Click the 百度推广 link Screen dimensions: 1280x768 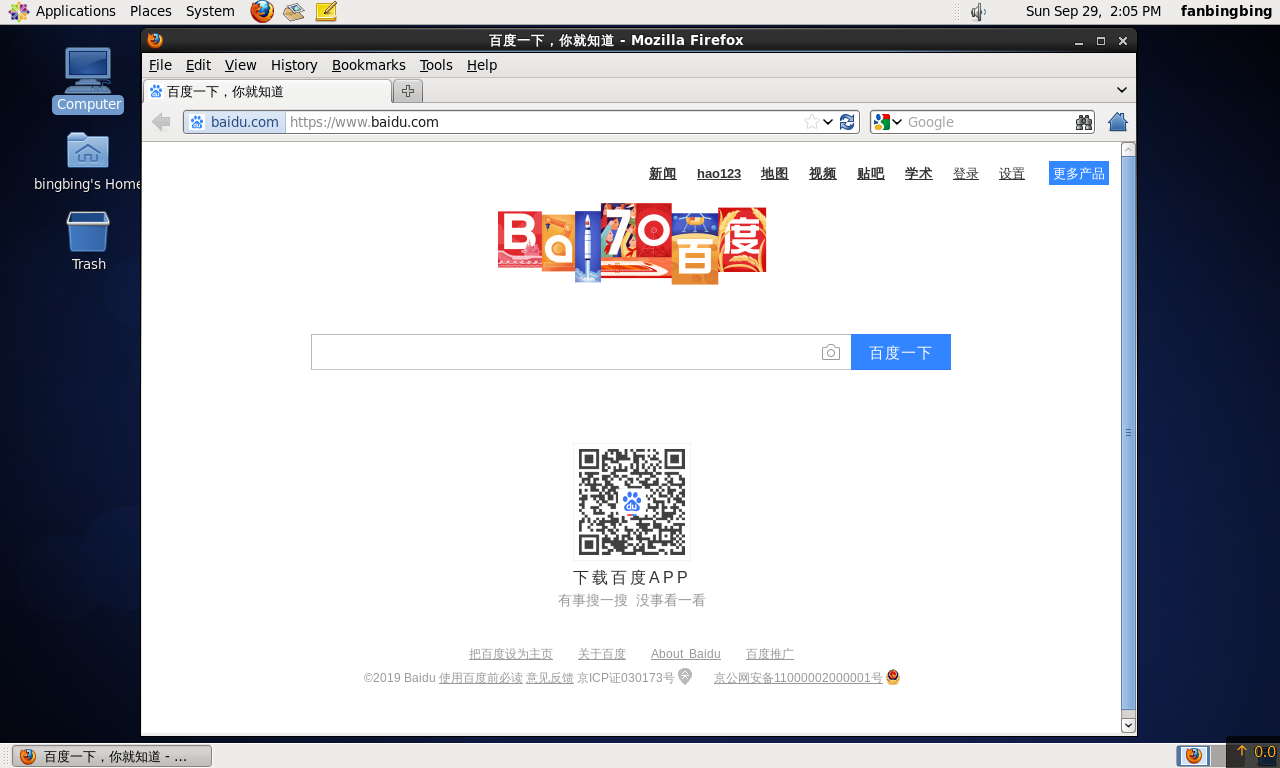pyautogui.click(x=770, y=654)
